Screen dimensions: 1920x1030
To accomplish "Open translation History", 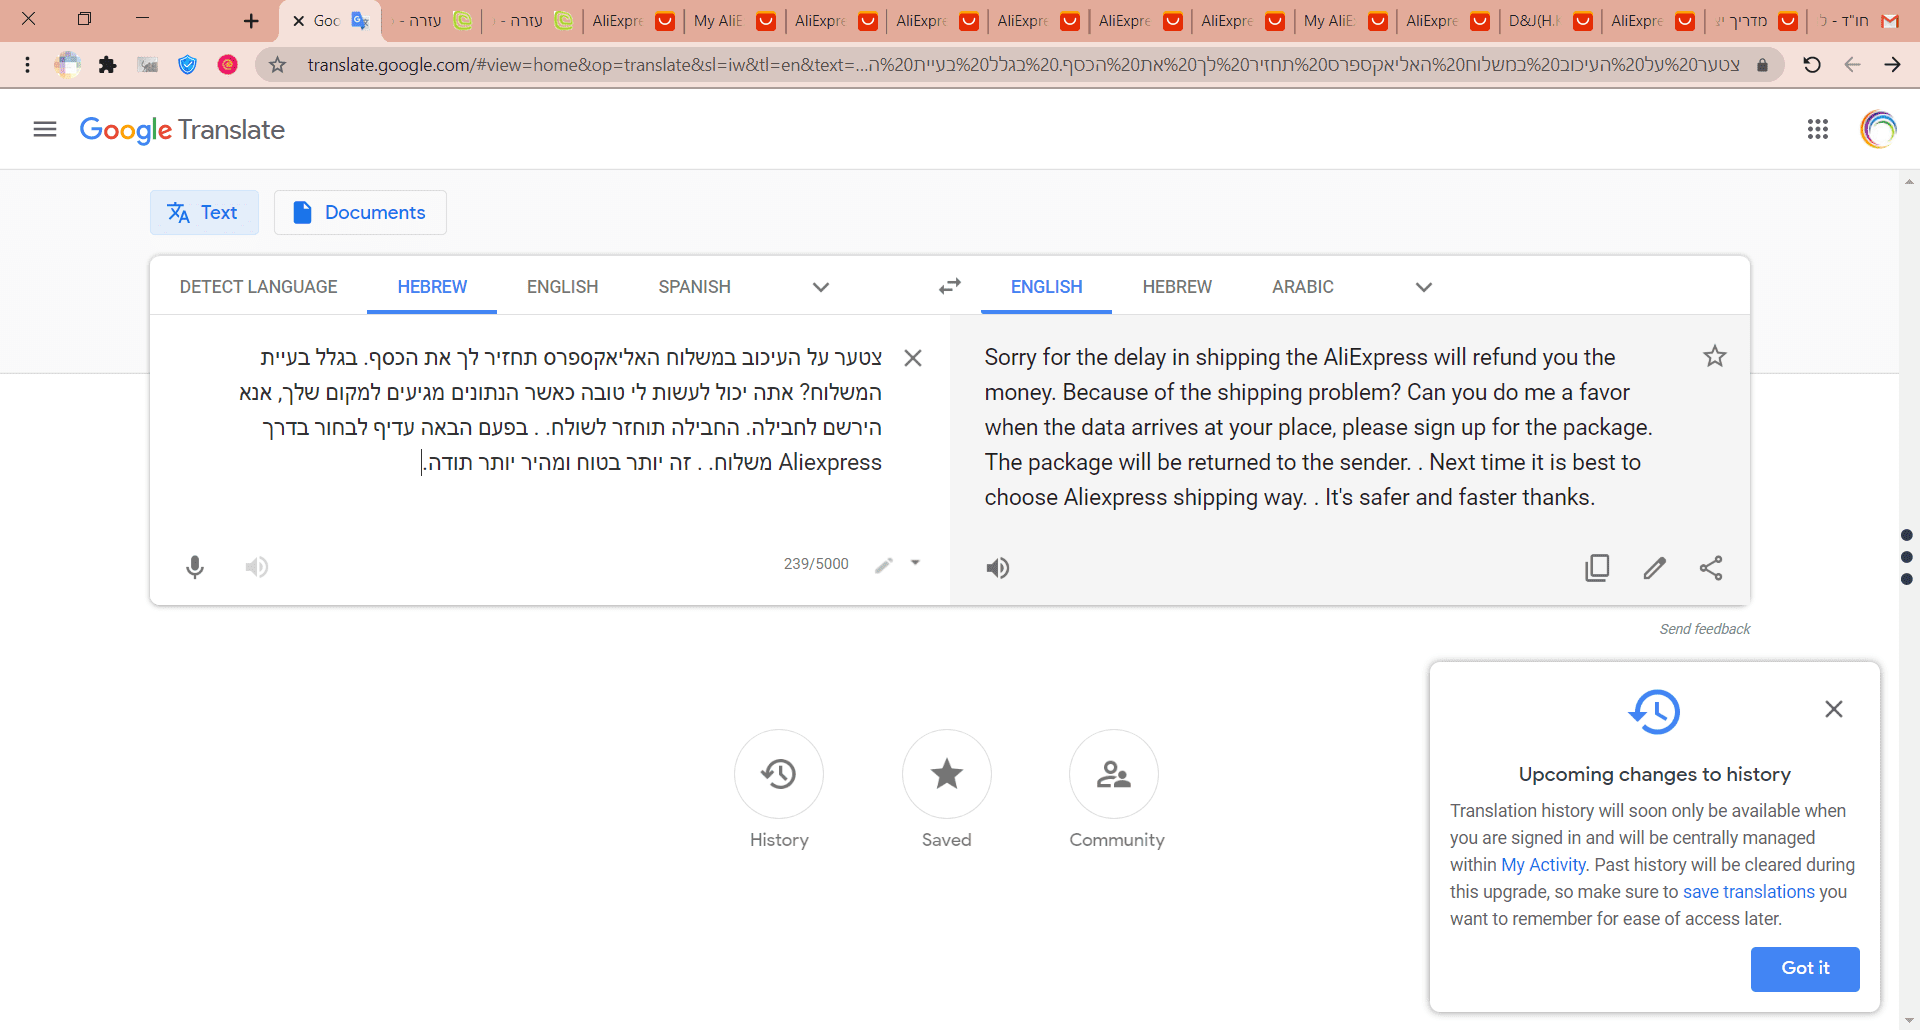I will 779,774.
